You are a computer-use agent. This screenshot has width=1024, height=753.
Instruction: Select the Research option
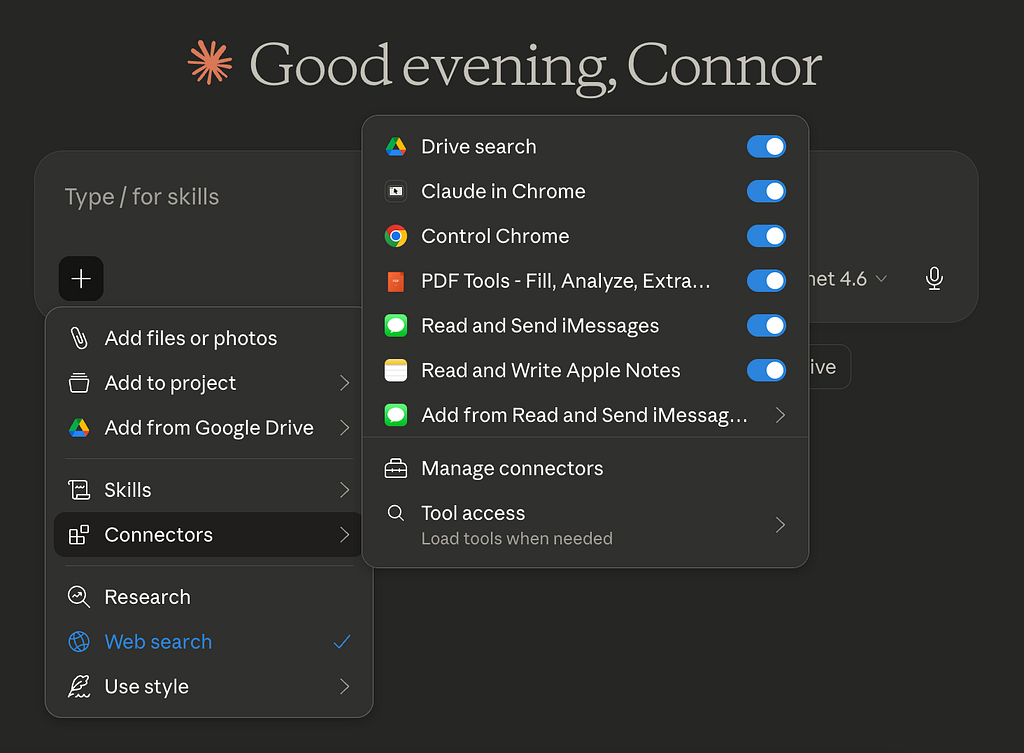click(209, 597)
